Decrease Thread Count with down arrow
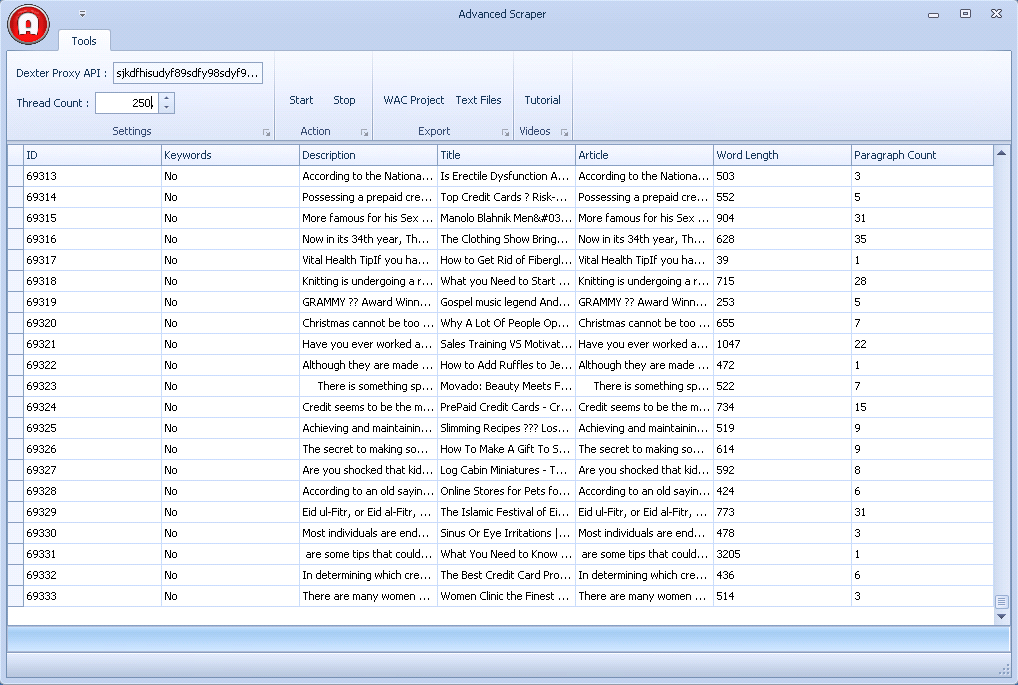This screenshot has width=1018, height=685. coord(167,108)
